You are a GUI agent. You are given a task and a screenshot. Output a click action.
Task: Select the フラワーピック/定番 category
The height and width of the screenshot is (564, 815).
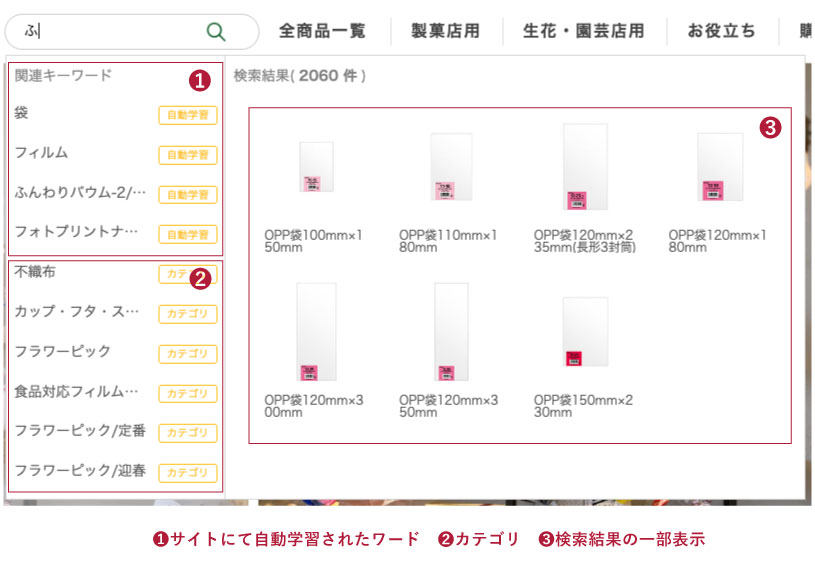(x=80, y=431)
